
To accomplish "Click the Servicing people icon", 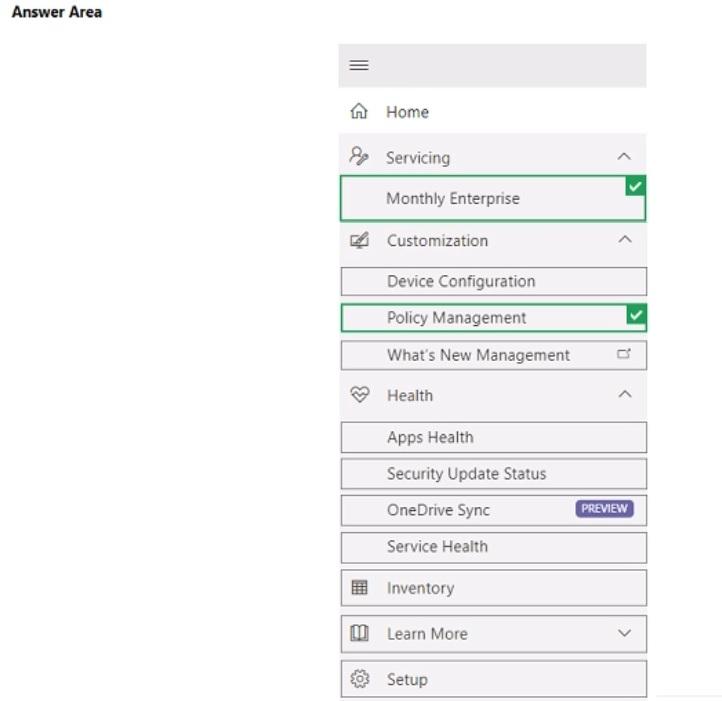I will [359, 157].
